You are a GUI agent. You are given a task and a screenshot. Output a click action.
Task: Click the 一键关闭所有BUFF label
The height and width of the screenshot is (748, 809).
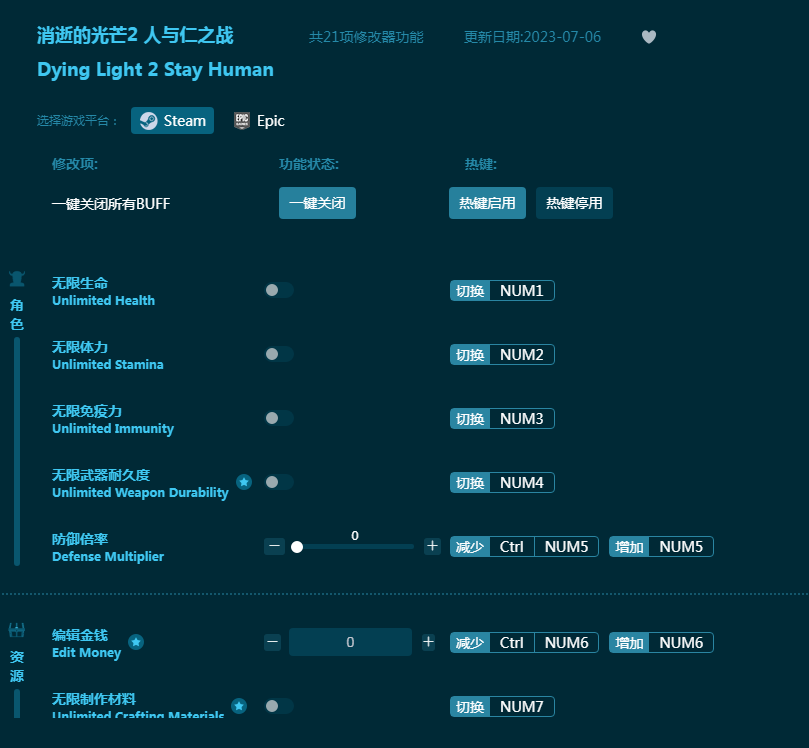[111, 204]
